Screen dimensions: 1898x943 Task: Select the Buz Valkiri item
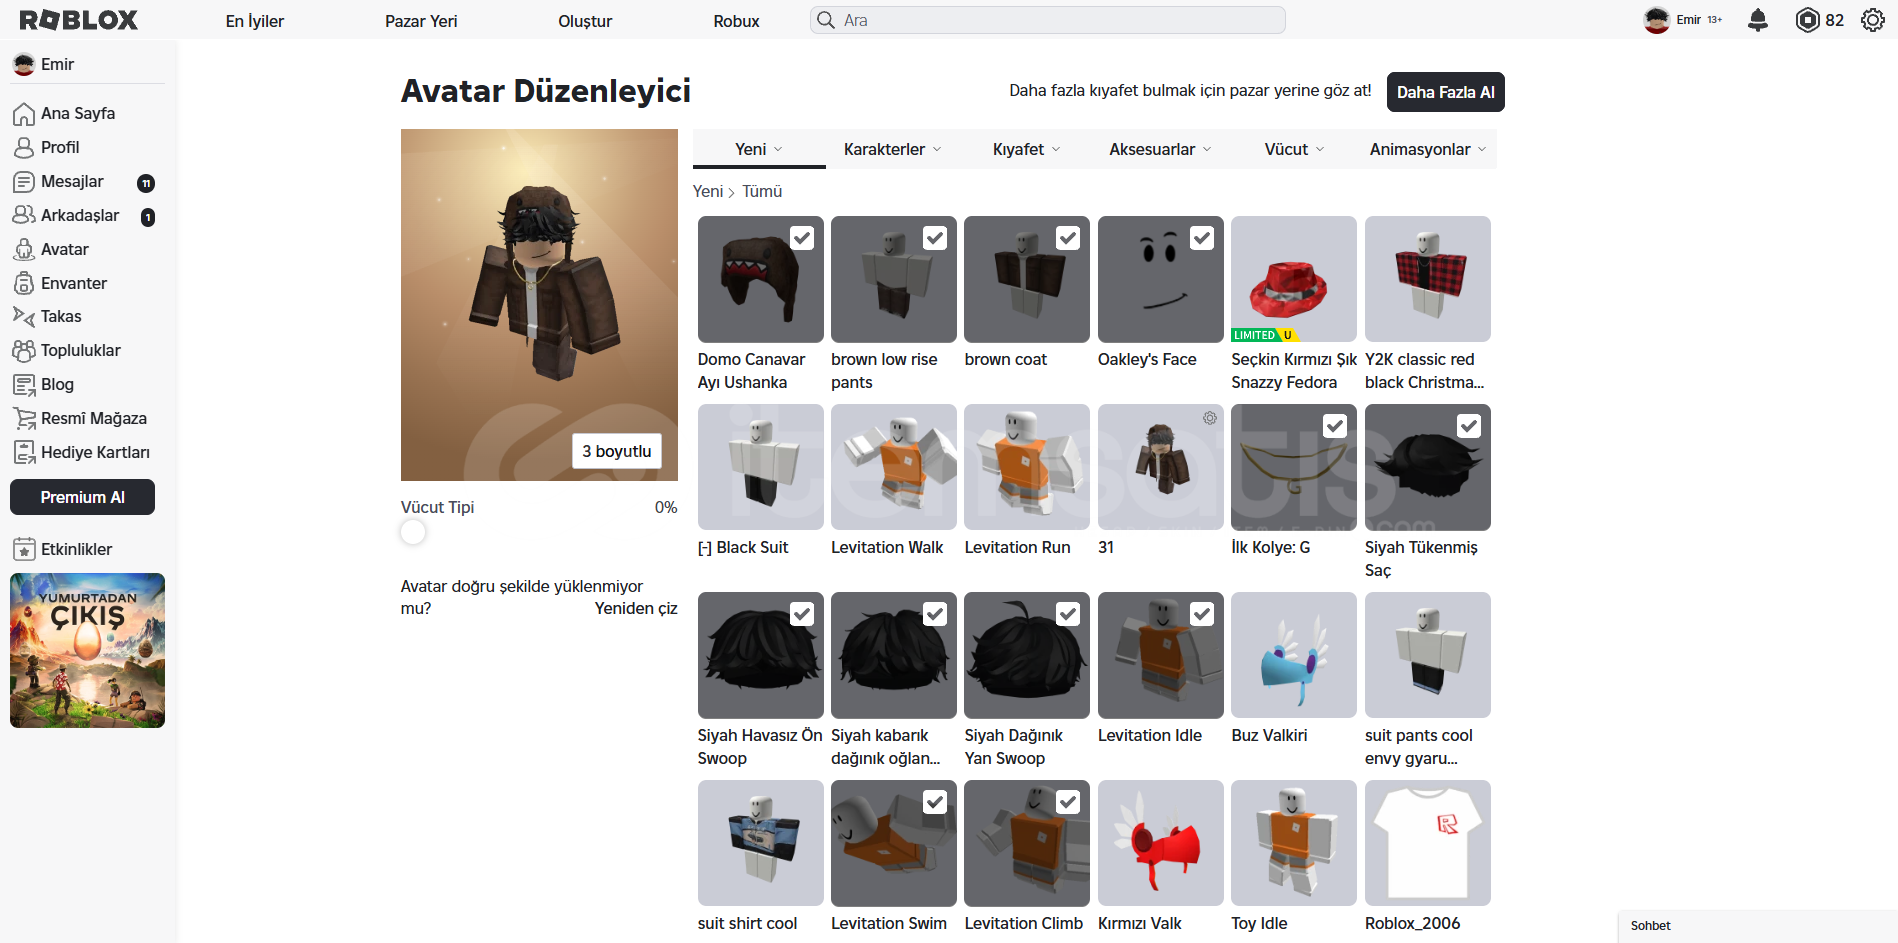click(1294, 655)
